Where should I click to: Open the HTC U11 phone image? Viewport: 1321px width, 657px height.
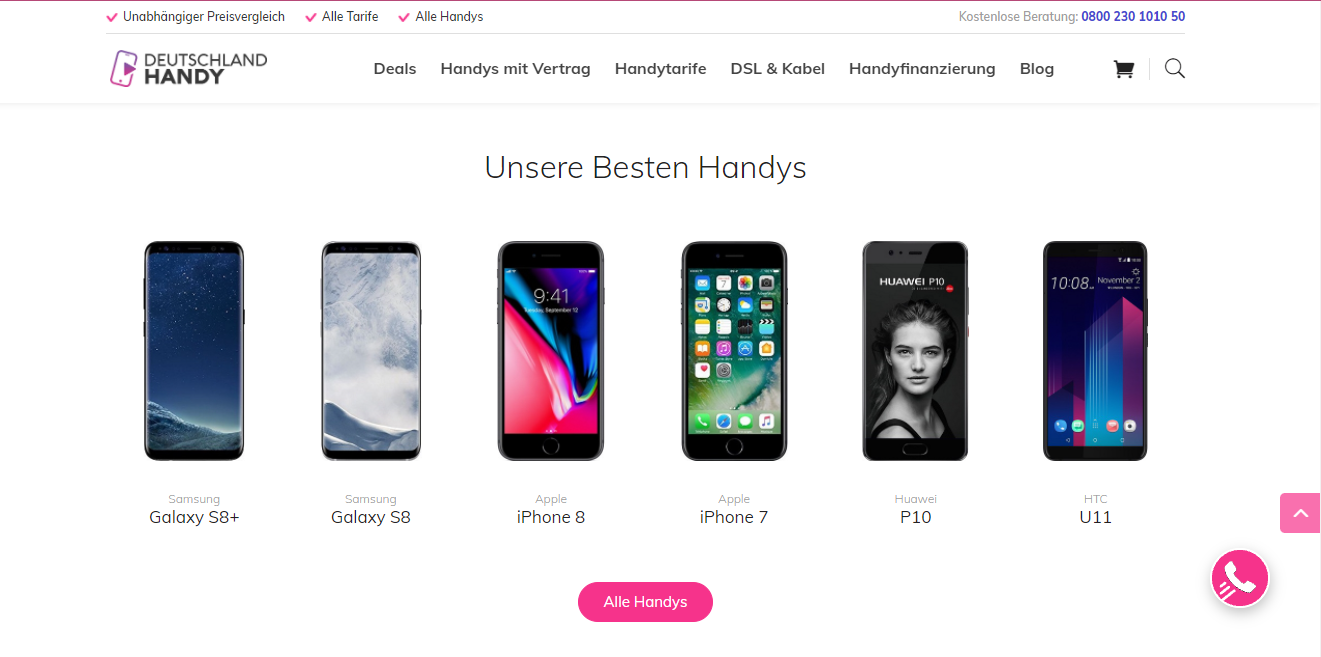point(1095,351)
